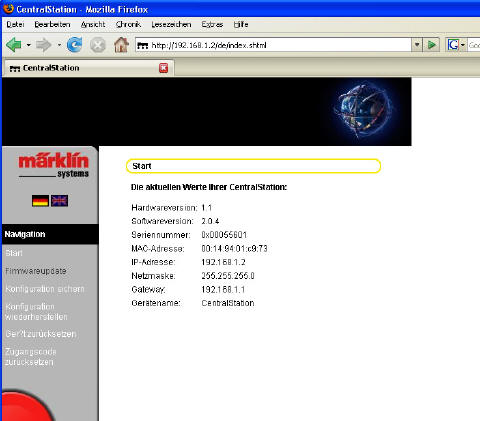Open Konfiguration sichern link

45,289
